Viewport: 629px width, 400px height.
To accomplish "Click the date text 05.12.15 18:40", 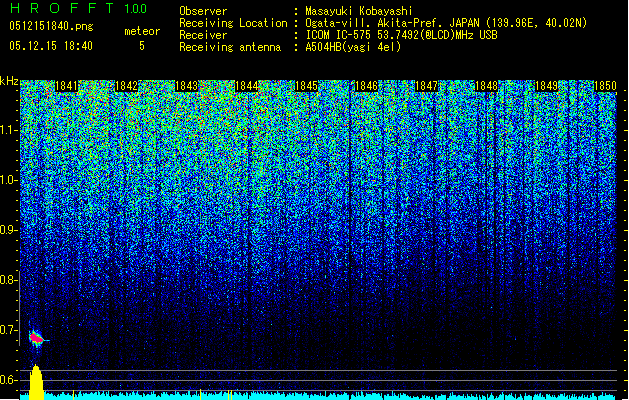I will click(x=51, y=46).
